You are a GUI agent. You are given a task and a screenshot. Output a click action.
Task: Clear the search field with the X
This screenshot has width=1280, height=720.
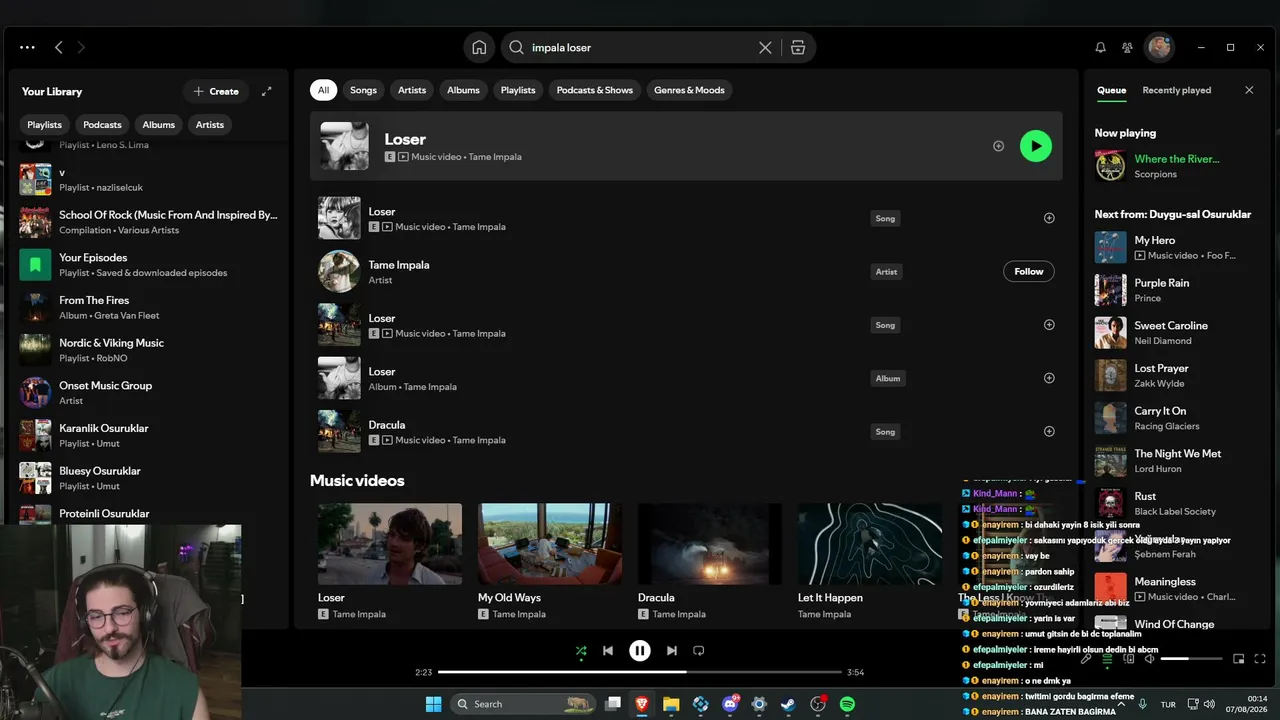point(765,47)
